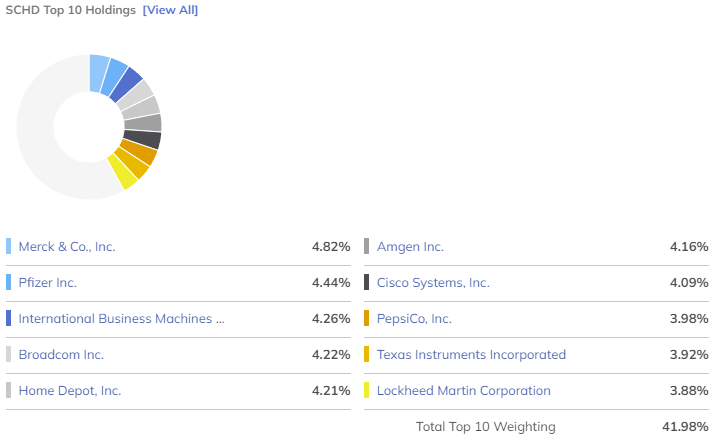Click the 3.92% Texas Instruments weighting value
The height and width of the screenshot is (439, 716).
click(689, 354)
